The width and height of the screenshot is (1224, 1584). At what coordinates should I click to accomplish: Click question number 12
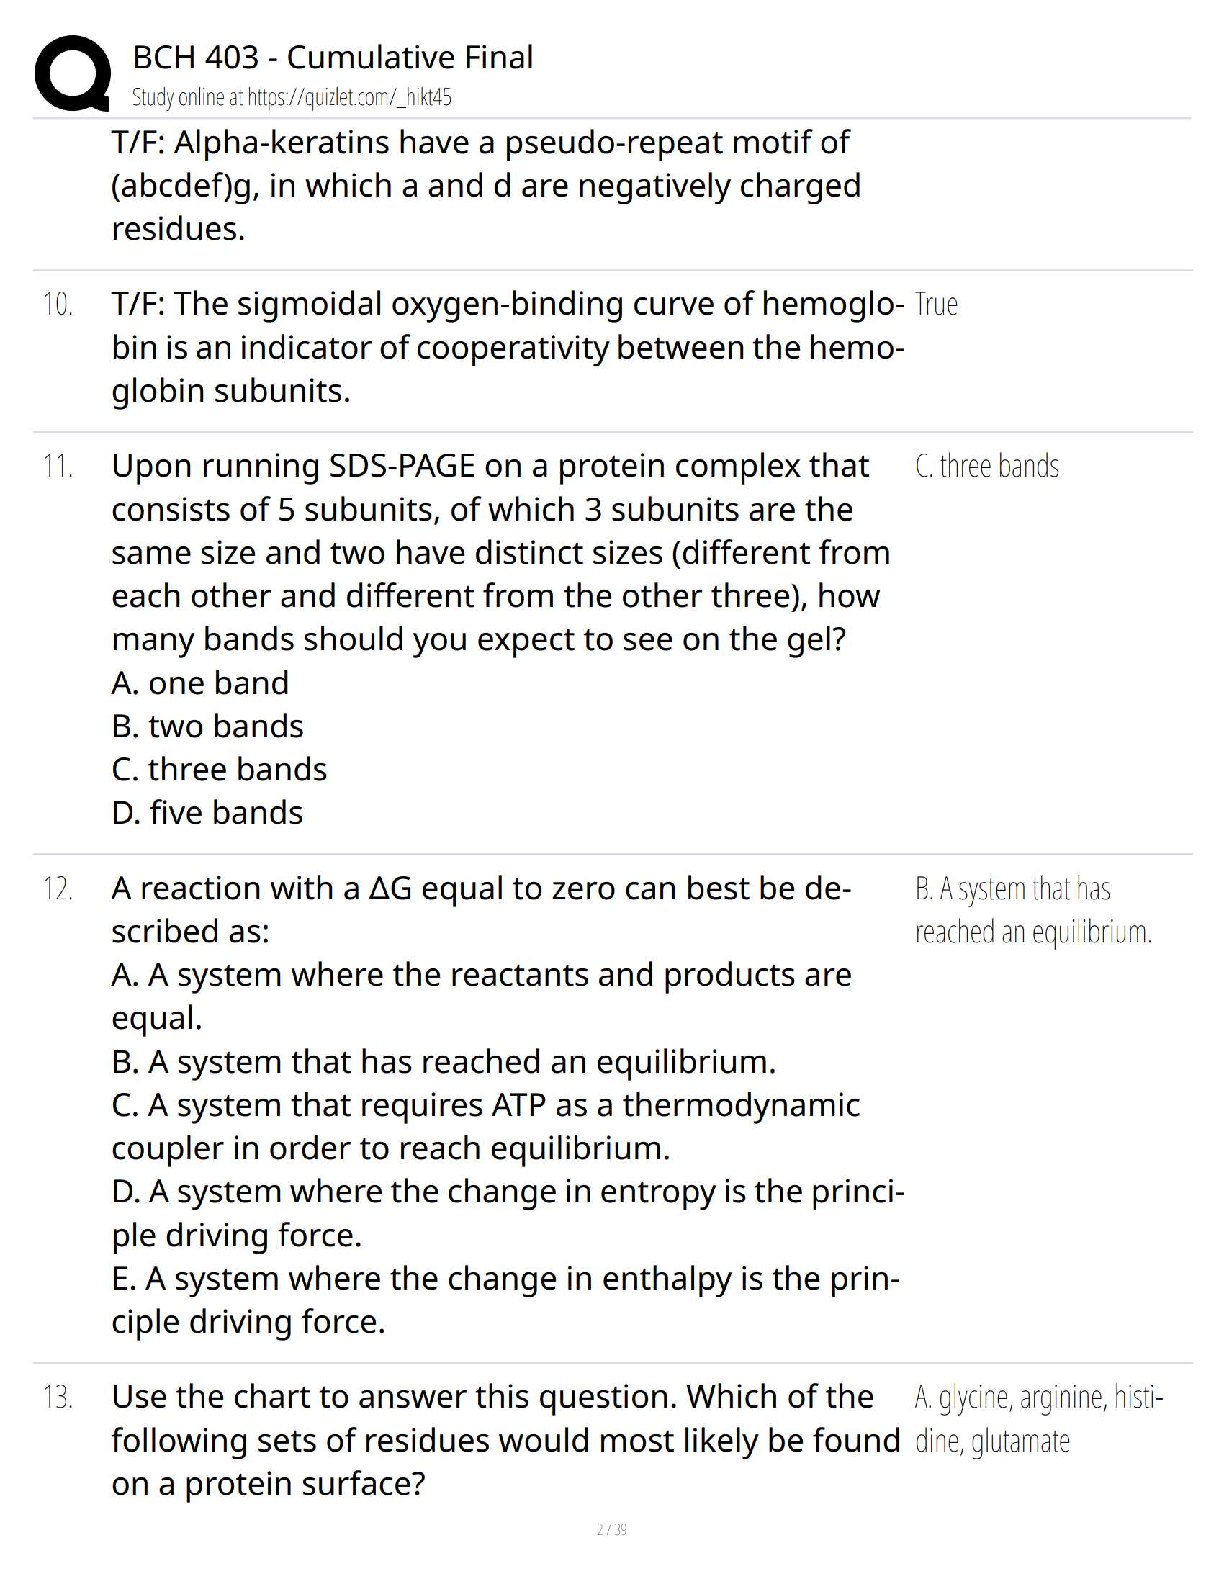(x=58, y=889)
